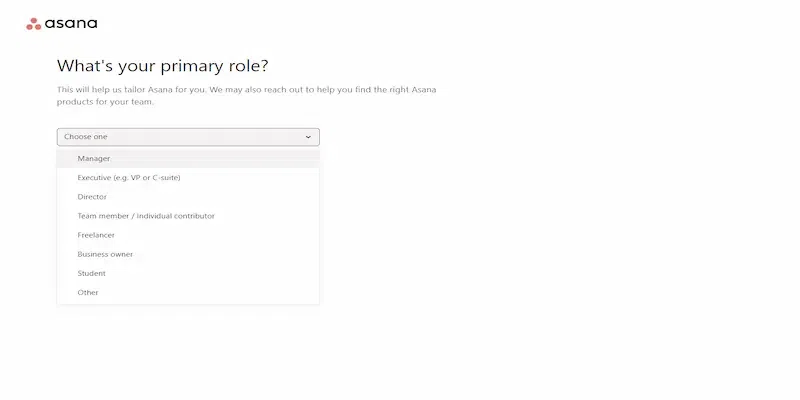Viewport: 800px width, 400px height.
Task: Select Manager from the role list
Action: coord(94,158)
